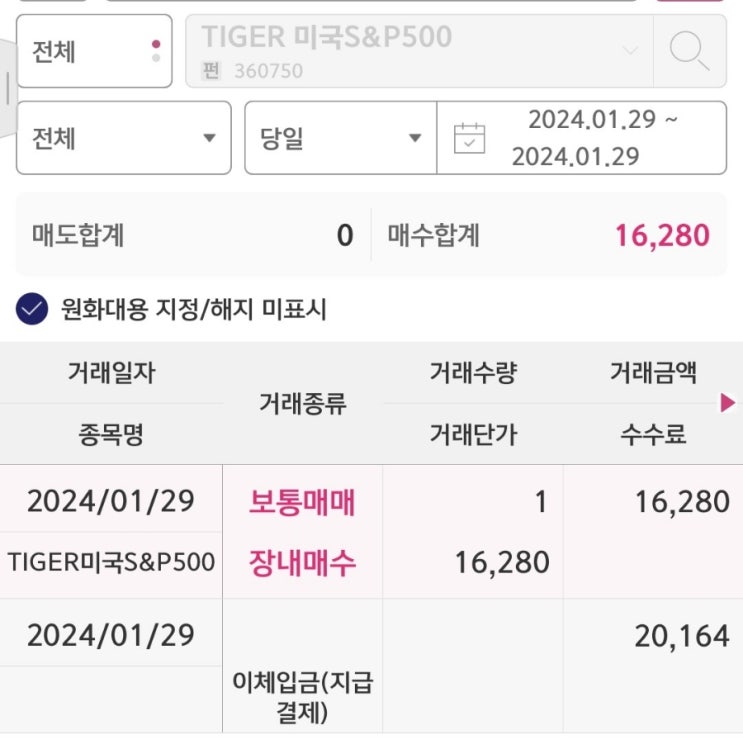Click the magnifier search icon
This screenshot has width=743, height=749.
coord(689,50)
